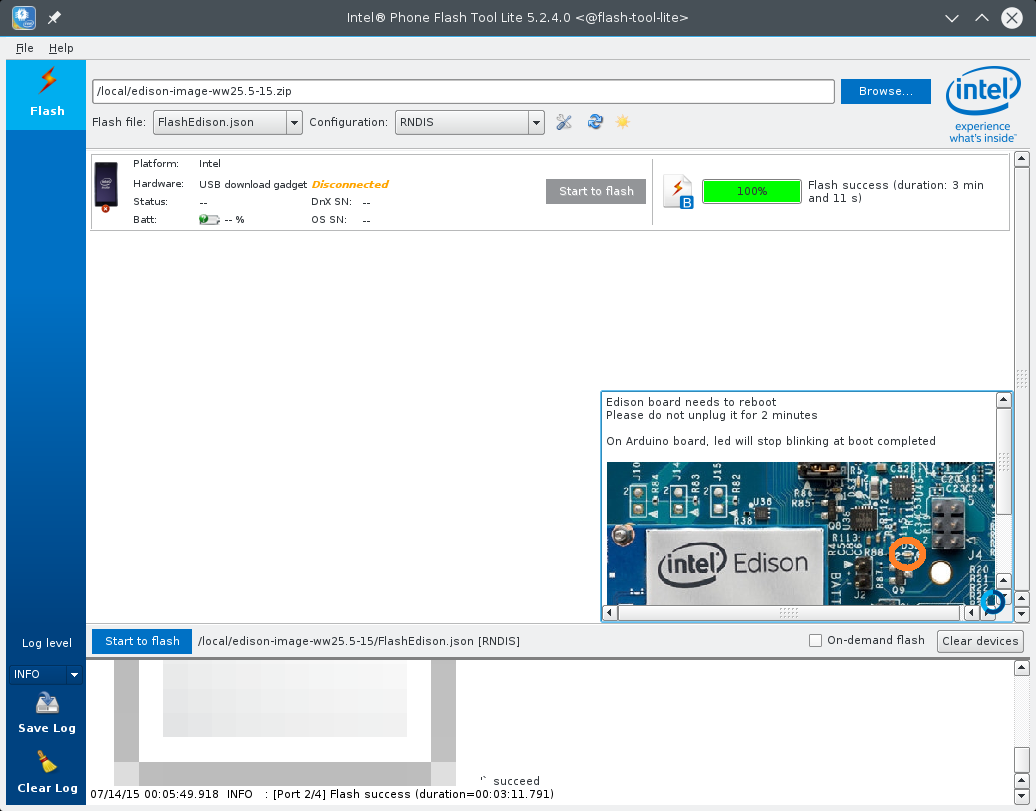Select the disconnected phone device icon

[x=106, y=187]
